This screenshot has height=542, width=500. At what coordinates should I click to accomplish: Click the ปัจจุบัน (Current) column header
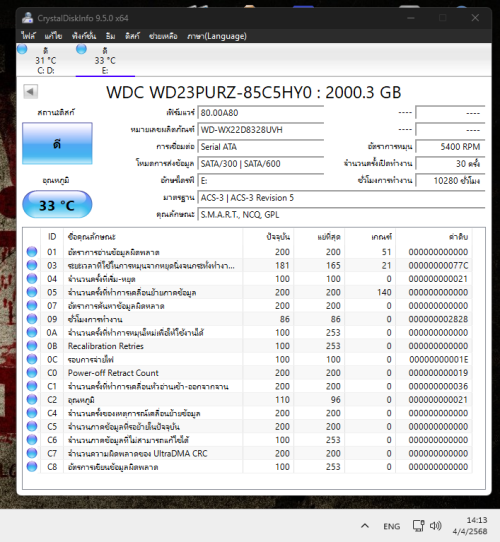(269, 237)
